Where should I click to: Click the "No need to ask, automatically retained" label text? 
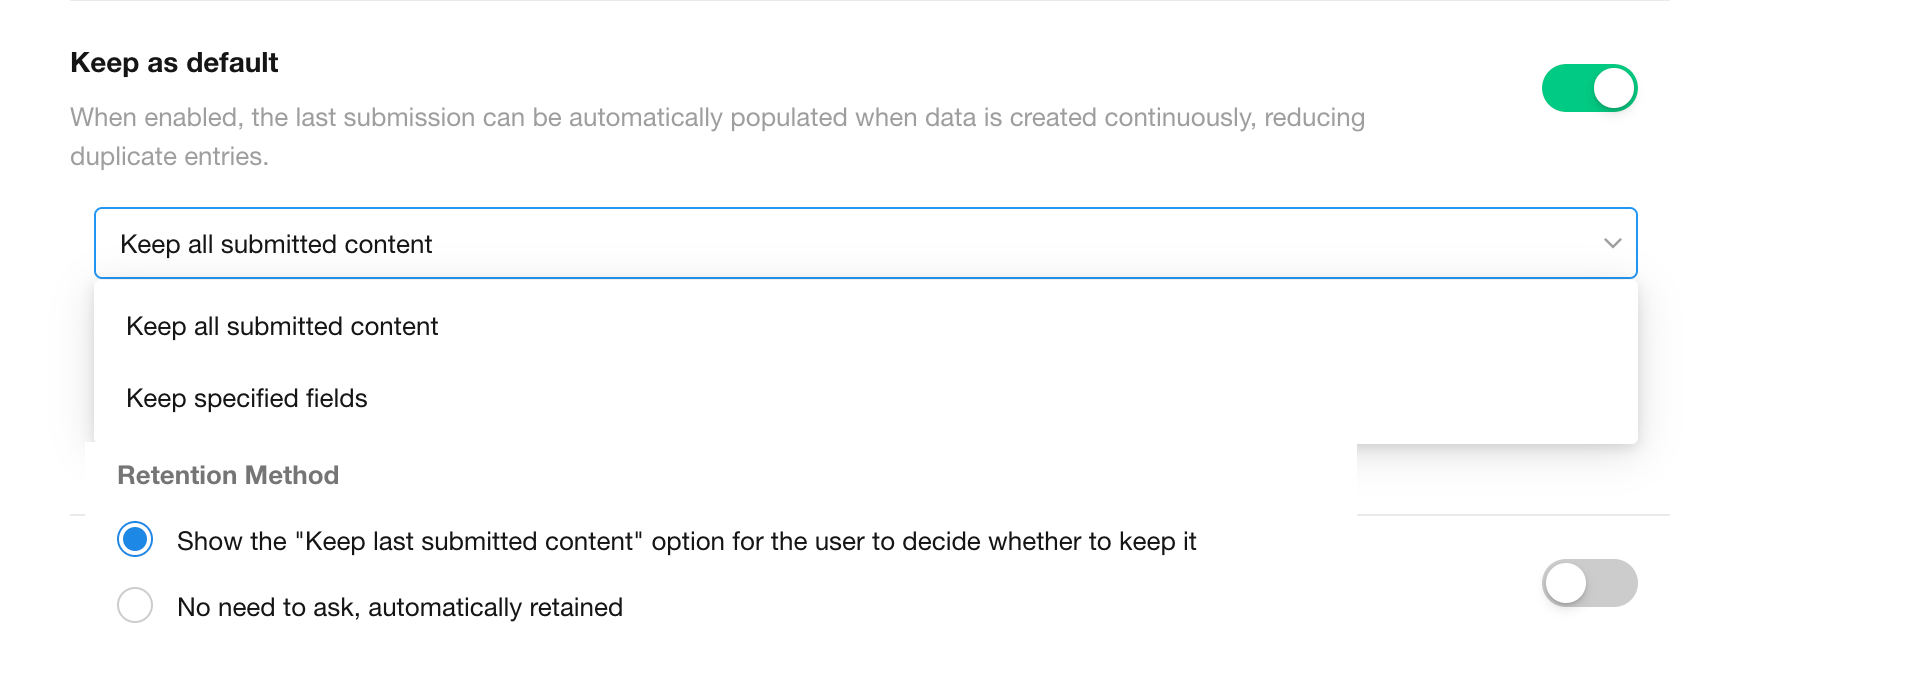400,607
